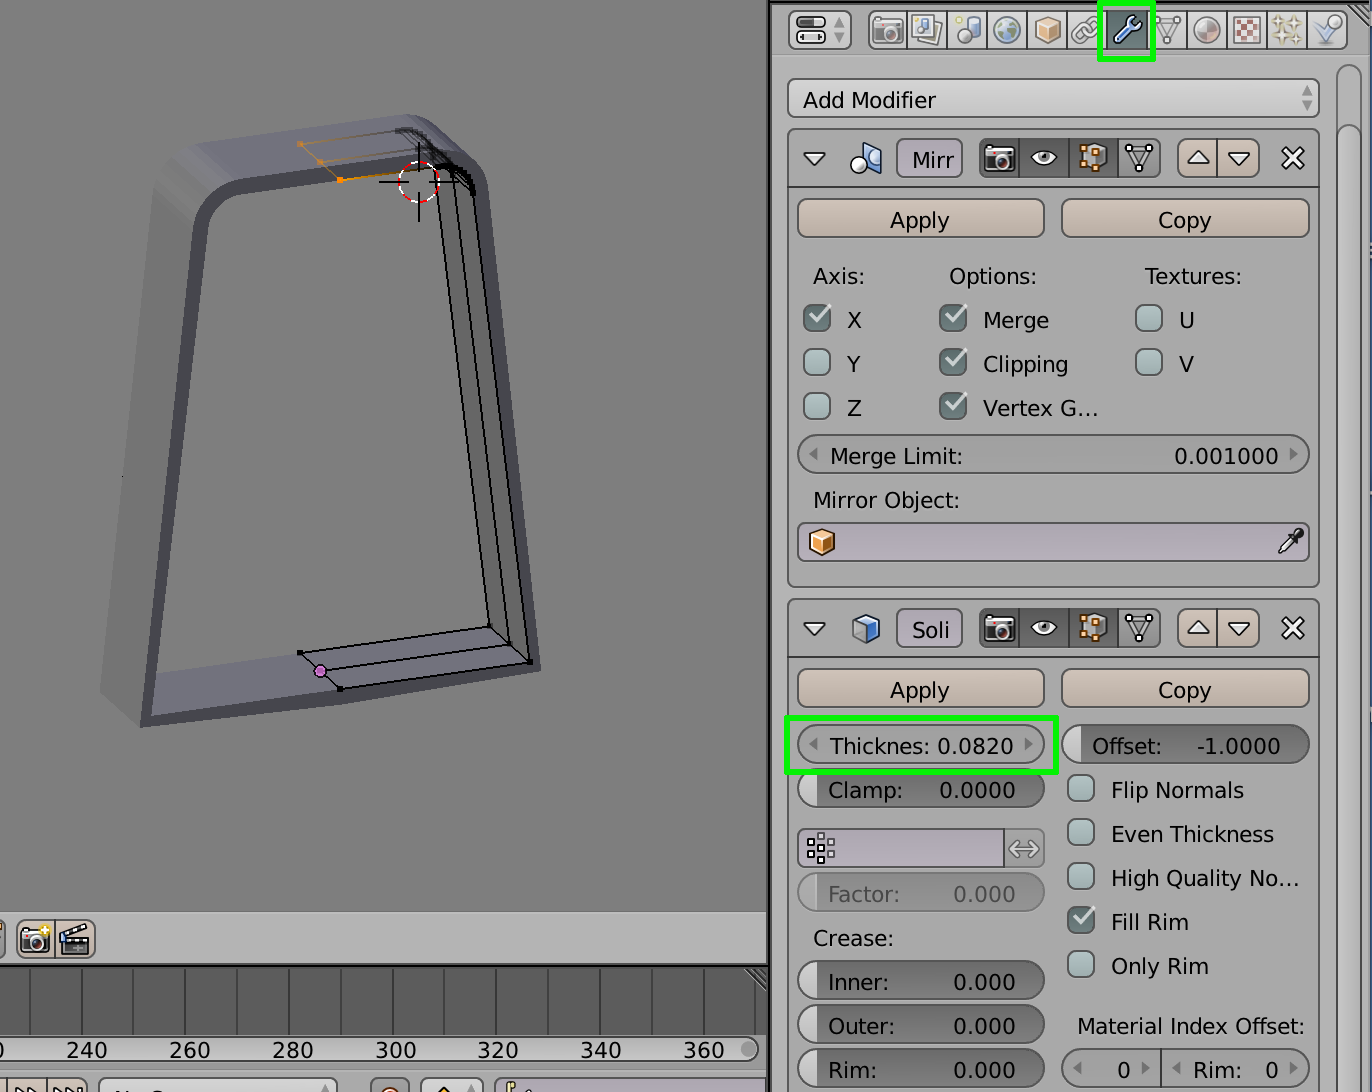The height and width of the screenshot is (1092, 1372).
Task: Toggle Mirror modifier render camera visibility
Action: (x=999, y=158)
